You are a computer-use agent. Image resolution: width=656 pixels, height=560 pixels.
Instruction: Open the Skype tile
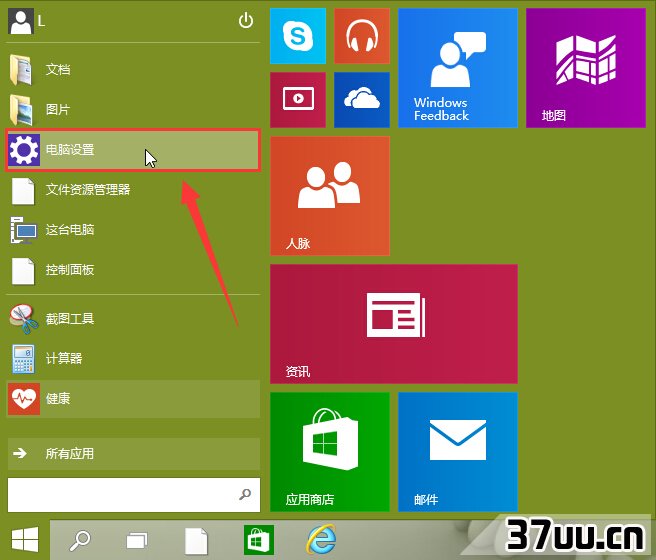pos(298,36)
